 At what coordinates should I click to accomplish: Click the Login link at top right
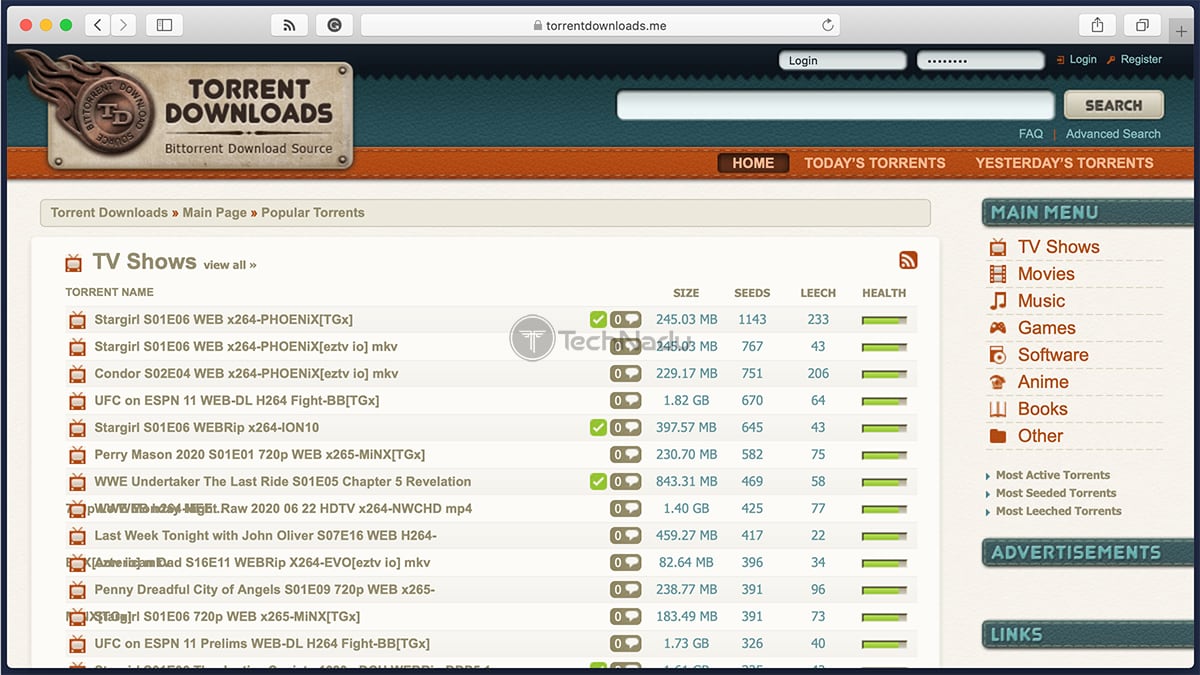tap(1083, 60)
